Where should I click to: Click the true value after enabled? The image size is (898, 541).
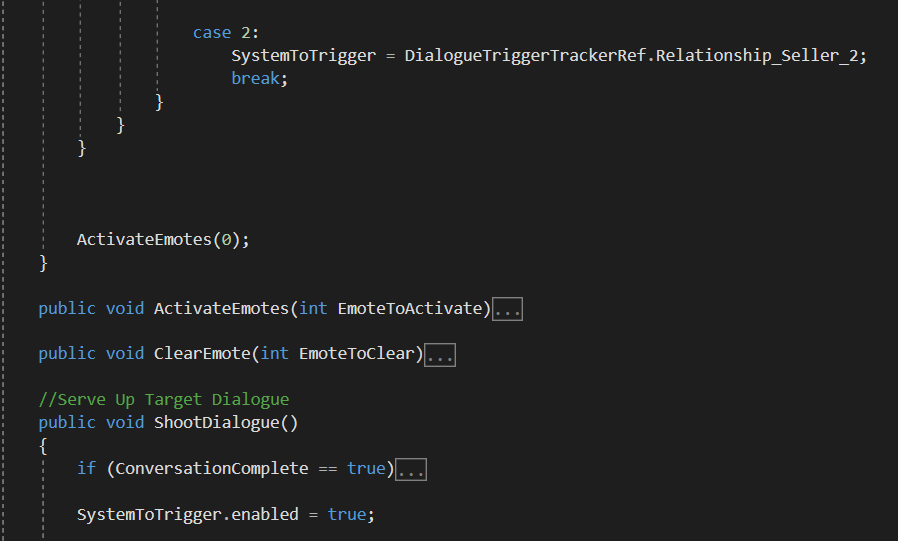[347, 514]
